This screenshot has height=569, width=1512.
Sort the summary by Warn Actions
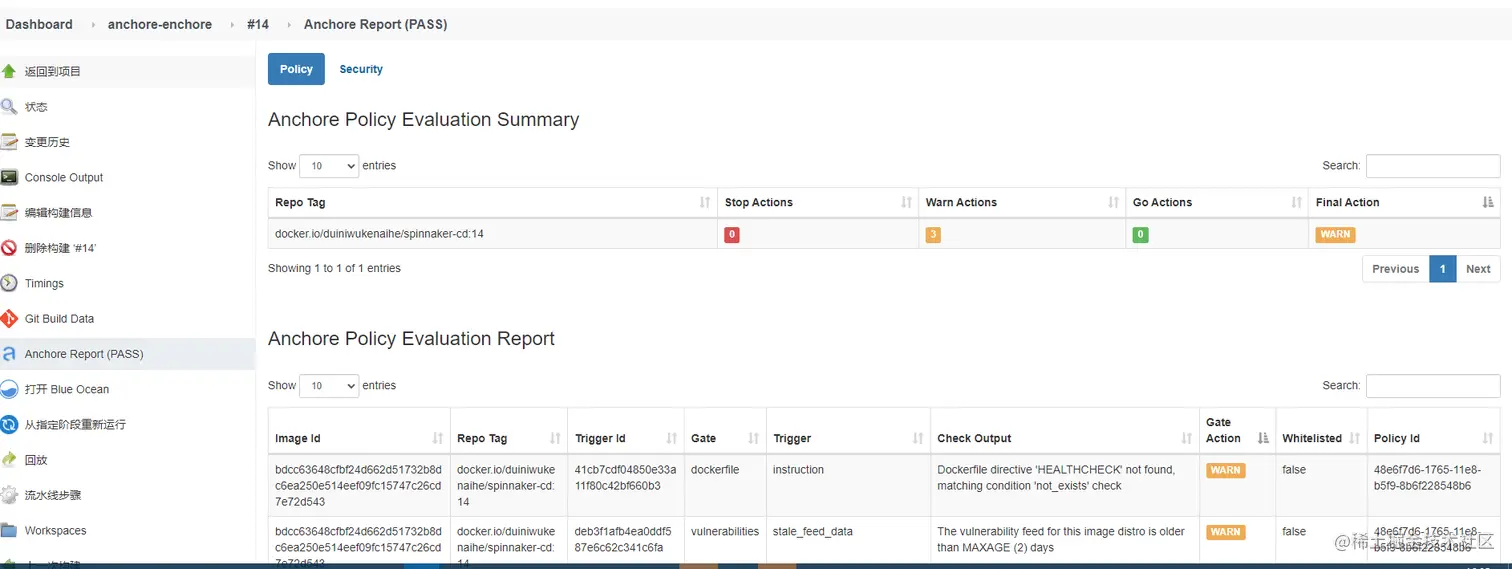point(1022,202)
